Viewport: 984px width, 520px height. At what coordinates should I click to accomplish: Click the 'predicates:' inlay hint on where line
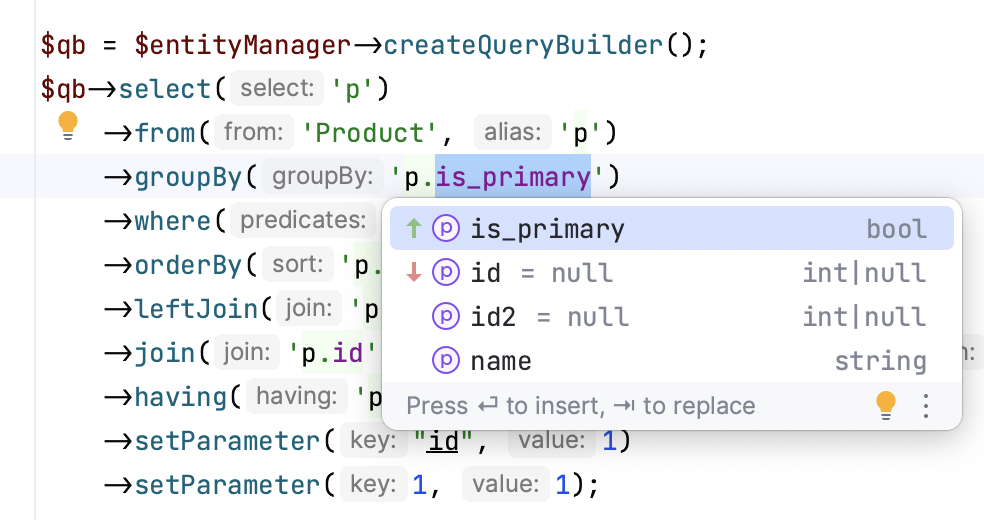tap(303, 220)
